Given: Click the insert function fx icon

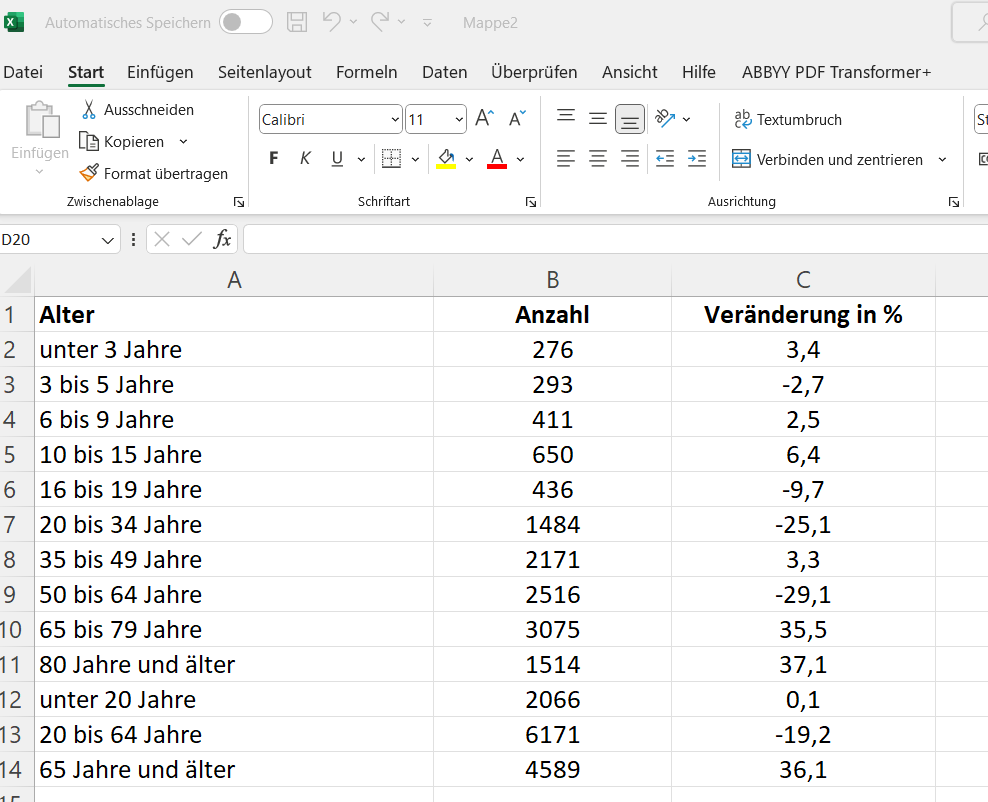Looking at the screenshot, I should [223, 240].
